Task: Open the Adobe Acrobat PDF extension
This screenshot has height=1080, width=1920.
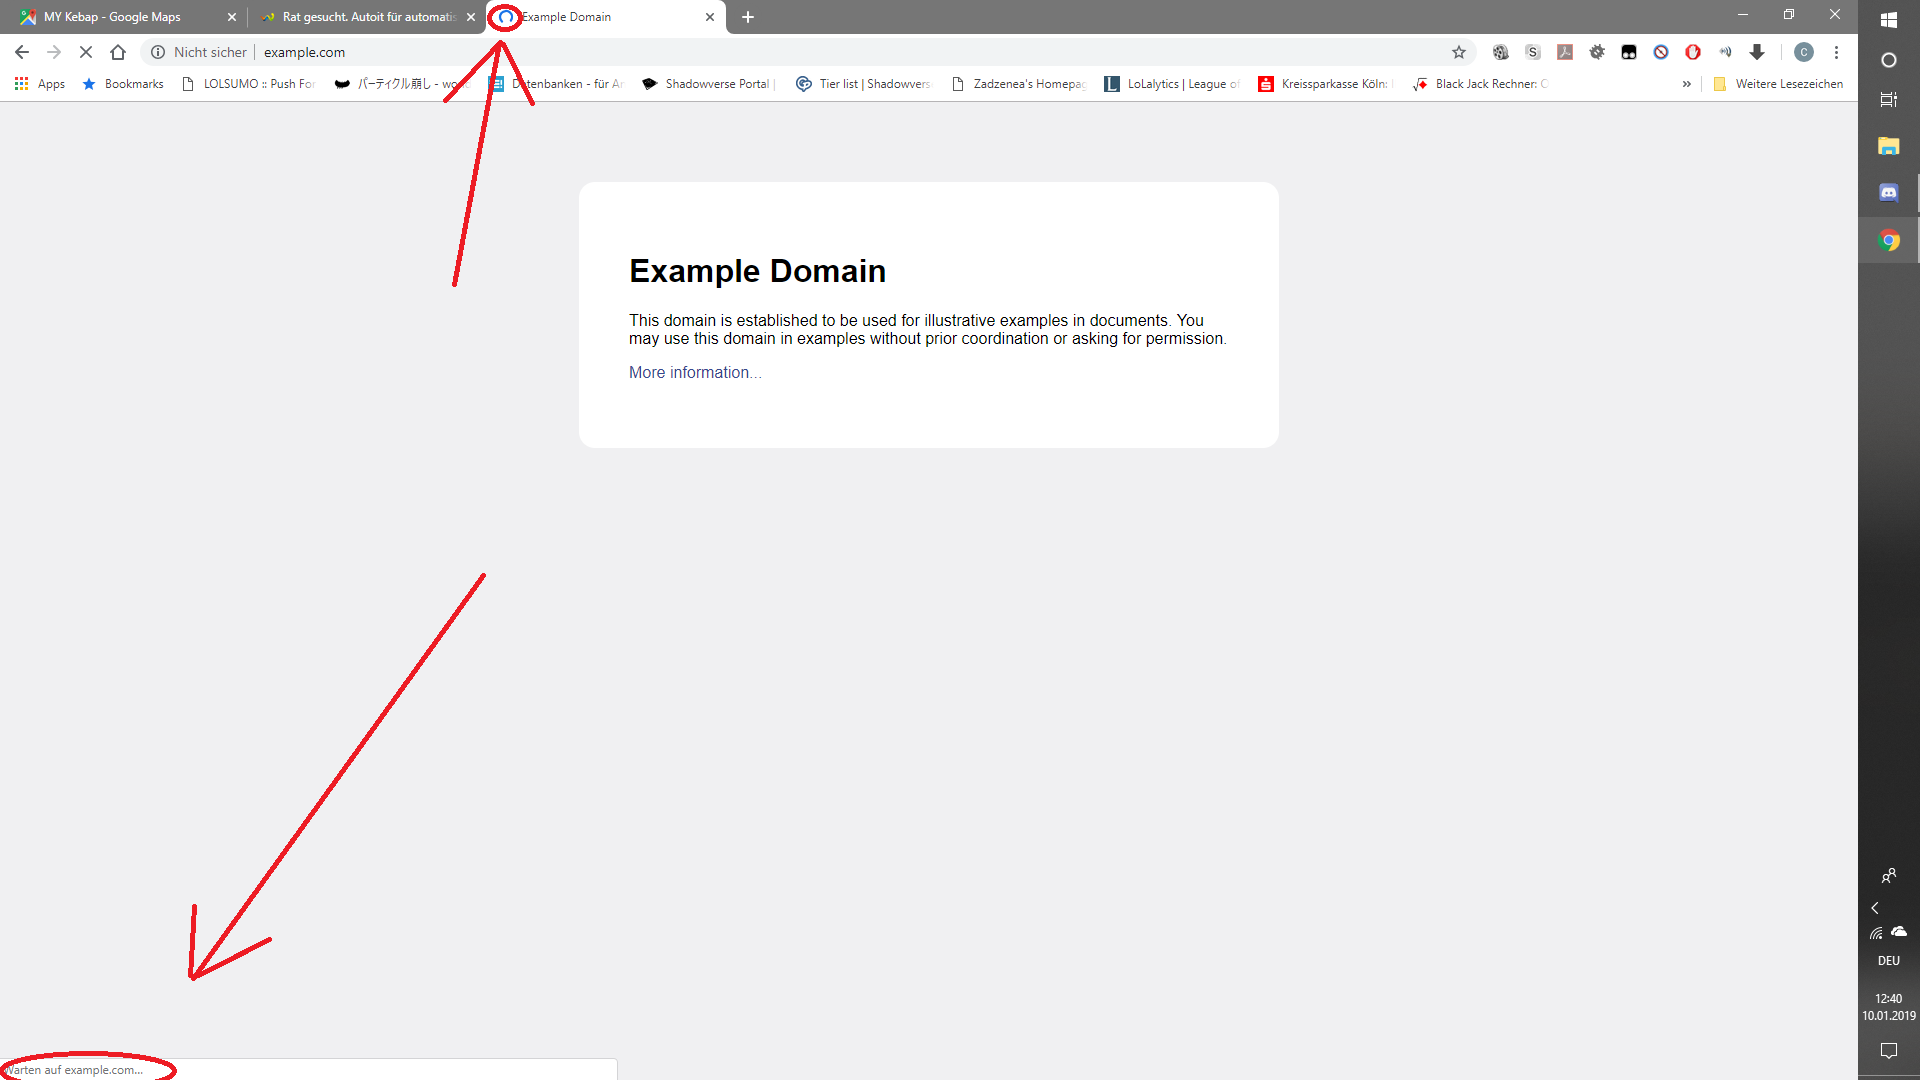Action: tap(1565, 52)
